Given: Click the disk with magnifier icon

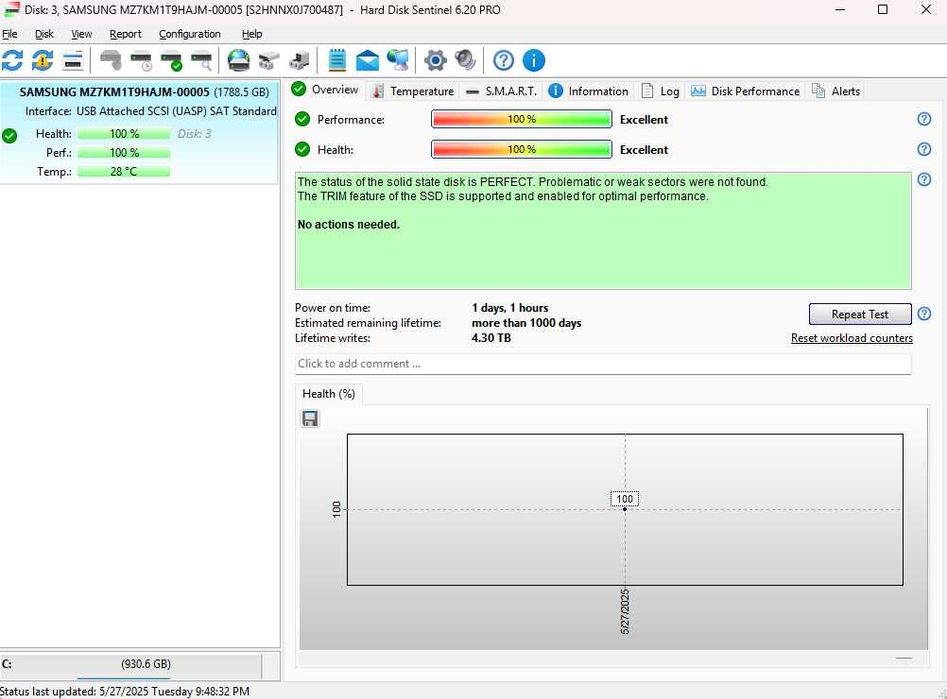Looking at the screenshot, I should (202, 60).
